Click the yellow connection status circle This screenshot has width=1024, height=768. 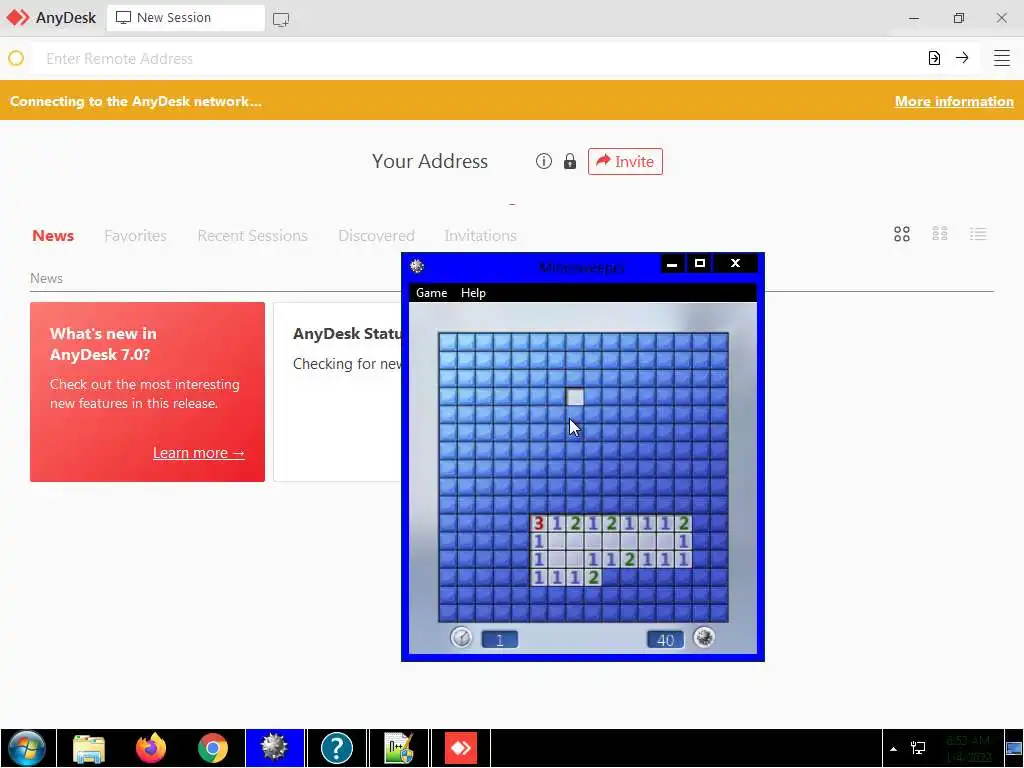(16, 58)
